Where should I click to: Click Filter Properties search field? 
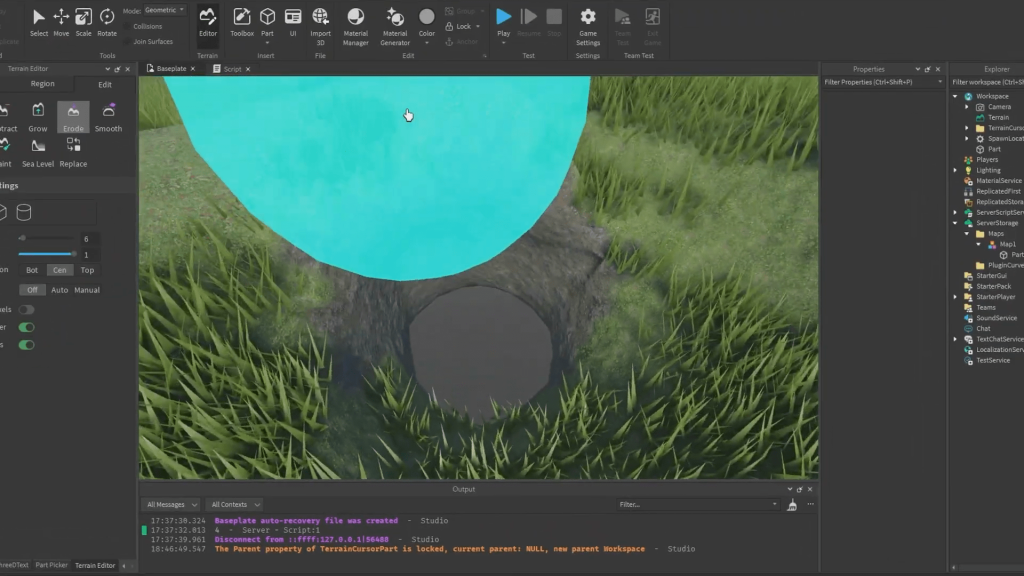[883, 82]
